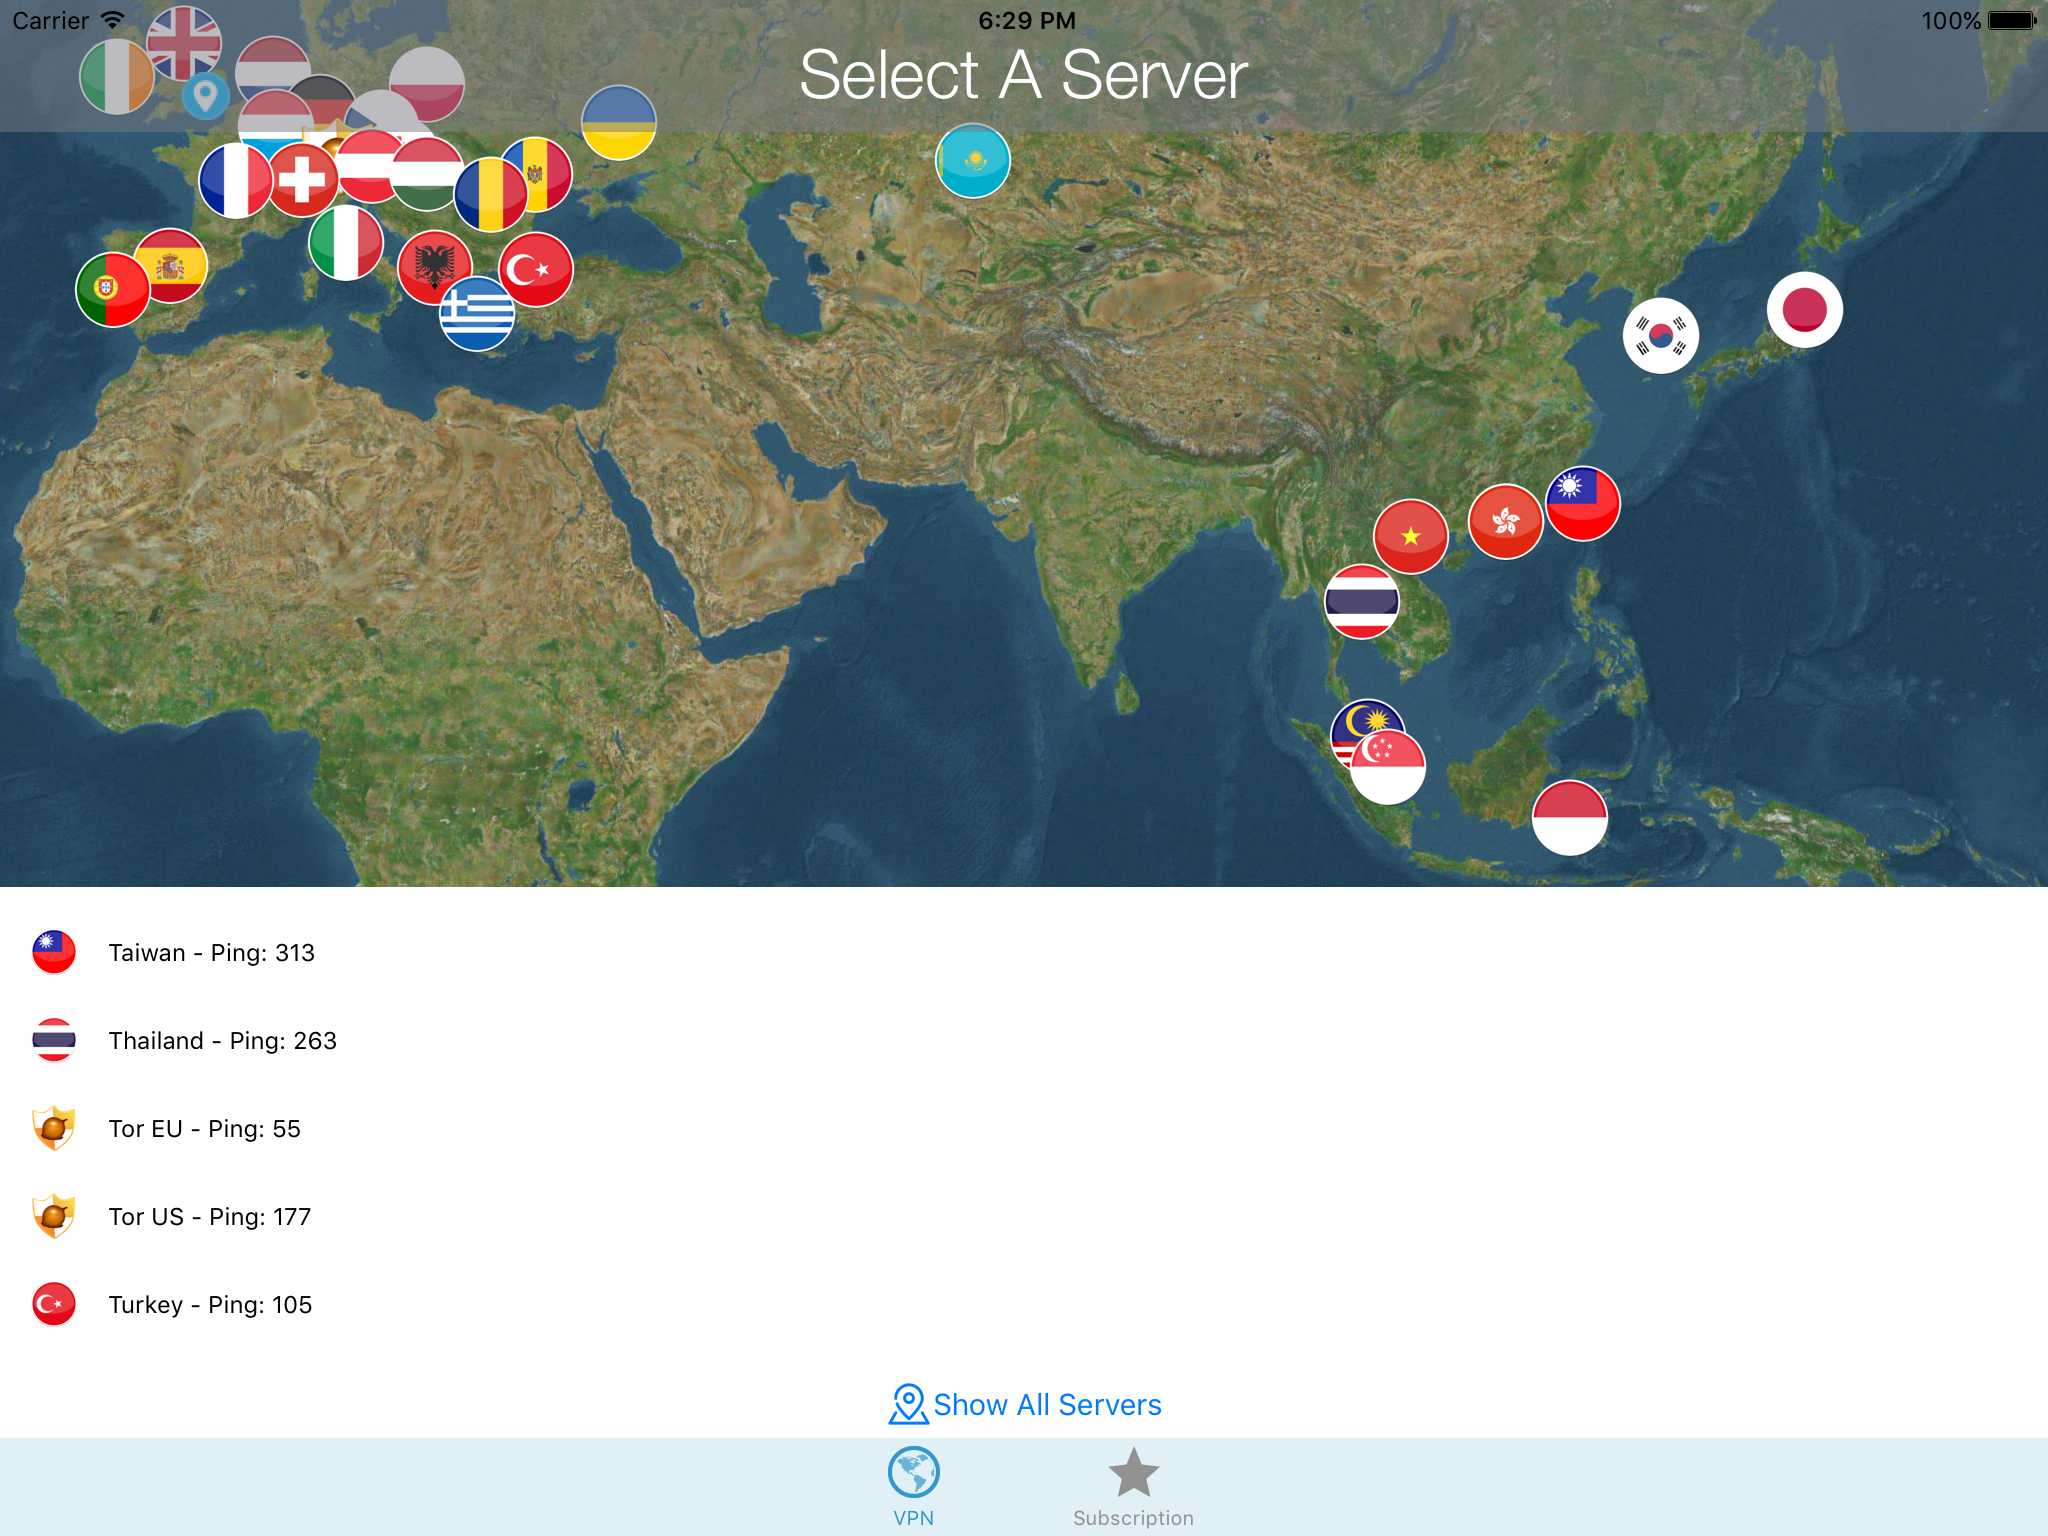Choose Thailand - Ping: 263 row
The image size is (2048, 1536).
pos(222,1041)
